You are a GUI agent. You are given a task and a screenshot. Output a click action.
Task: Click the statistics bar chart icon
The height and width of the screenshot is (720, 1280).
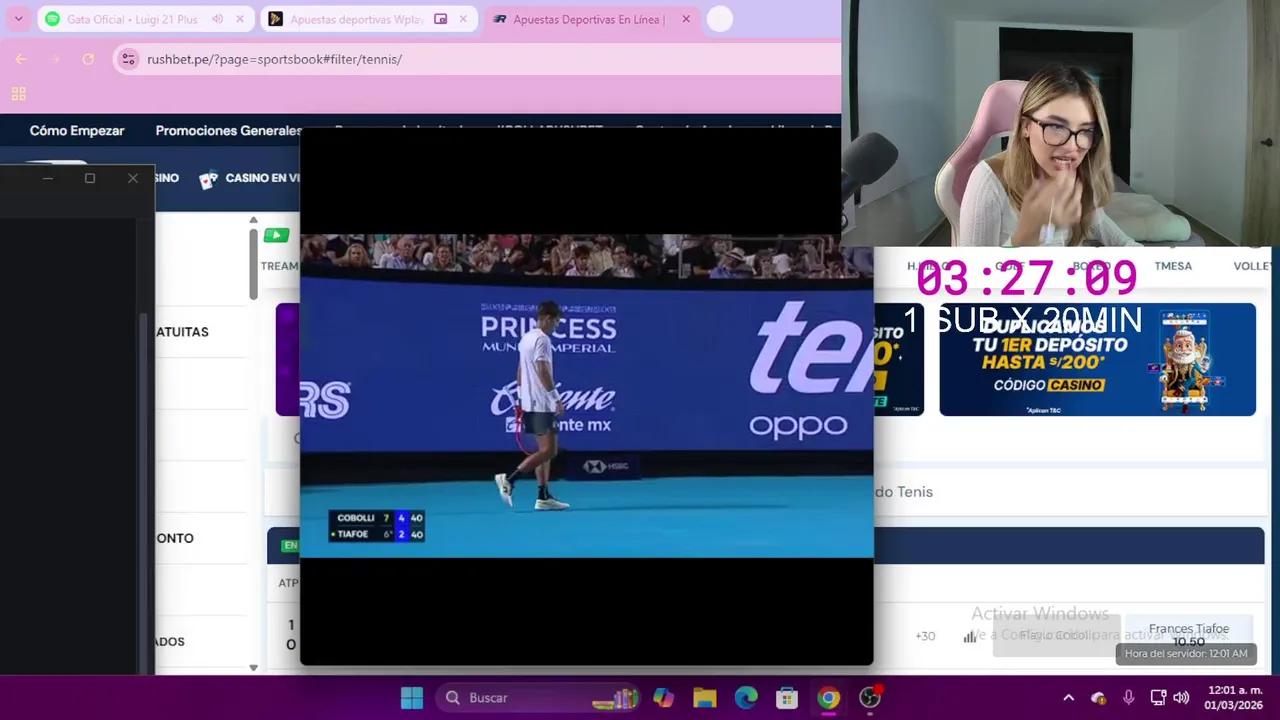(970, 636)
